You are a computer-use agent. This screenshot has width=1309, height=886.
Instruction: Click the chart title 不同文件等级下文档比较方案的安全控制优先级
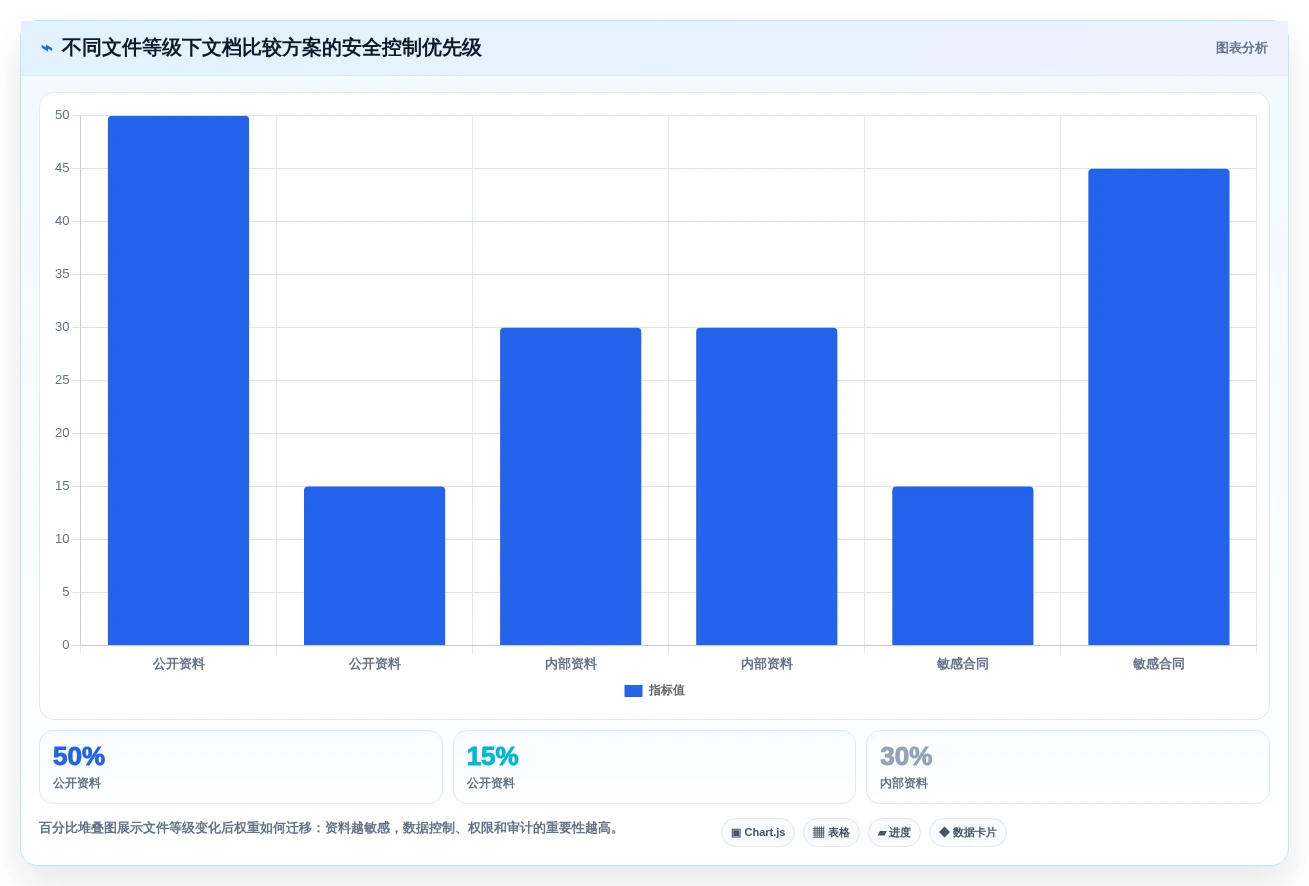tap(271, 48)
